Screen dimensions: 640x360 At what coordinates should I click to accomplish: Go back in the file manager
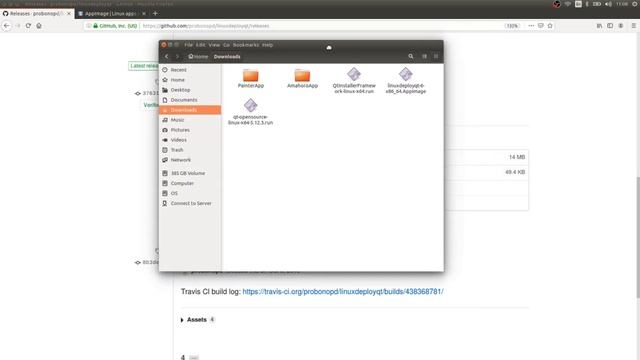[x=167, y=56]
